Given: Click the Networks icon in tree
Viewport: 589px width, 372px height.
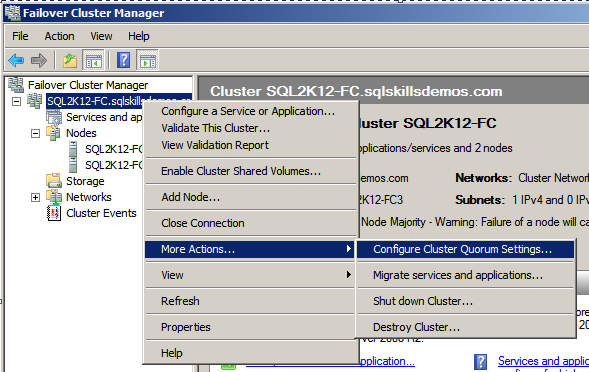Looking at the screenshot, I should pyautogui.click(x=54, y=197).
